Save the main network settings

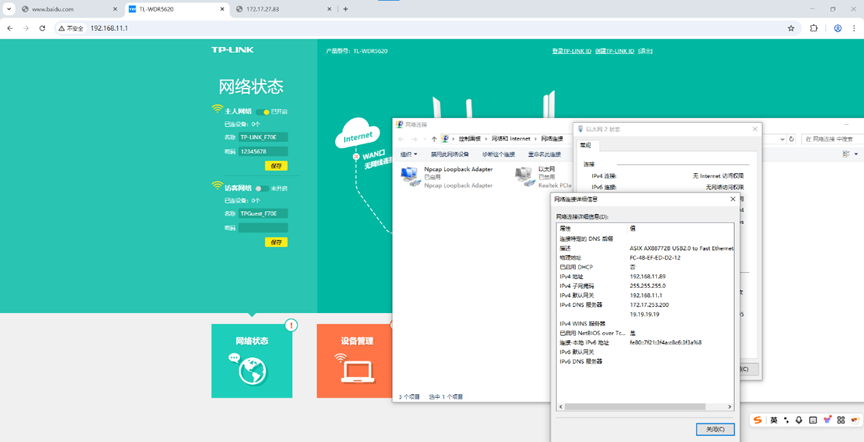[x=276, y=166]
